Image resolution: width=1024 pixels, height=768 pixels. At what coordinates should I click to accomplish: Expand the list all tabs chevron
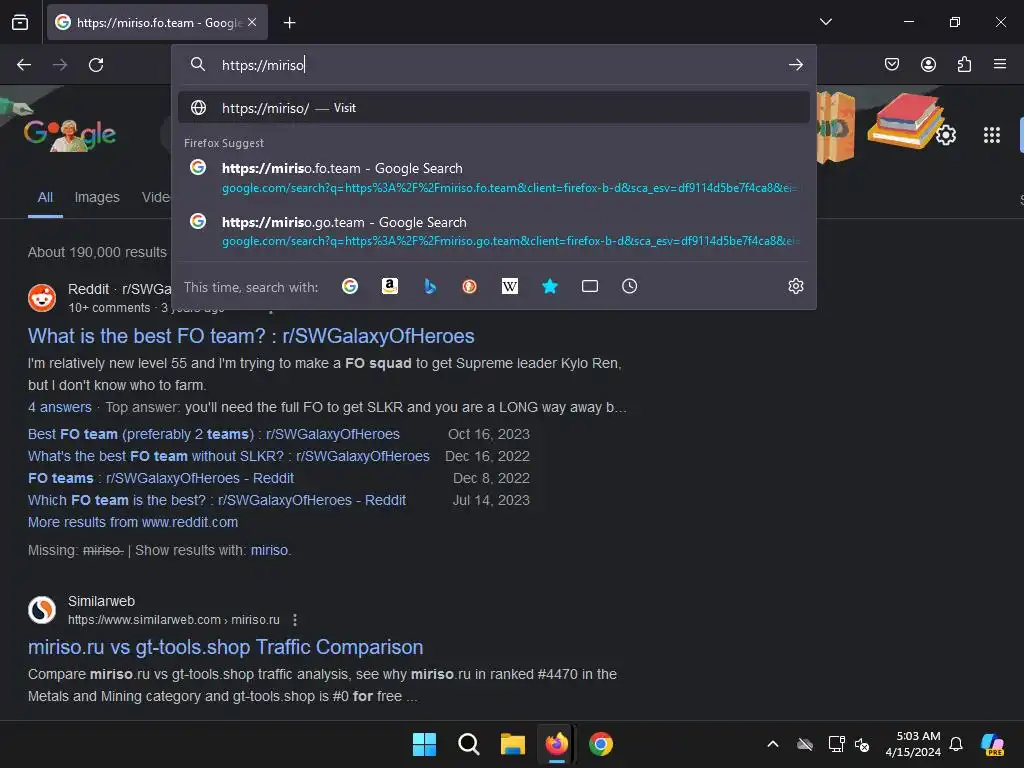coord(825,22)
